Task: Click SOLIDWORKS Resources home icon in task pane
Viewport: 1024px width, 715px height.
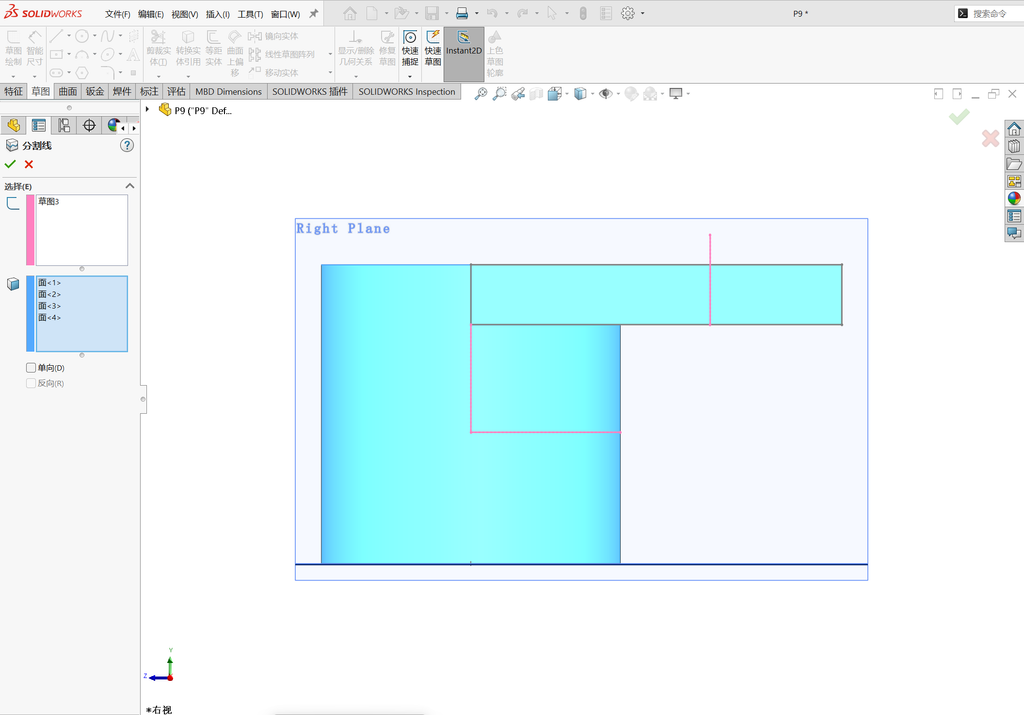Action: [x=1014, y=129]
